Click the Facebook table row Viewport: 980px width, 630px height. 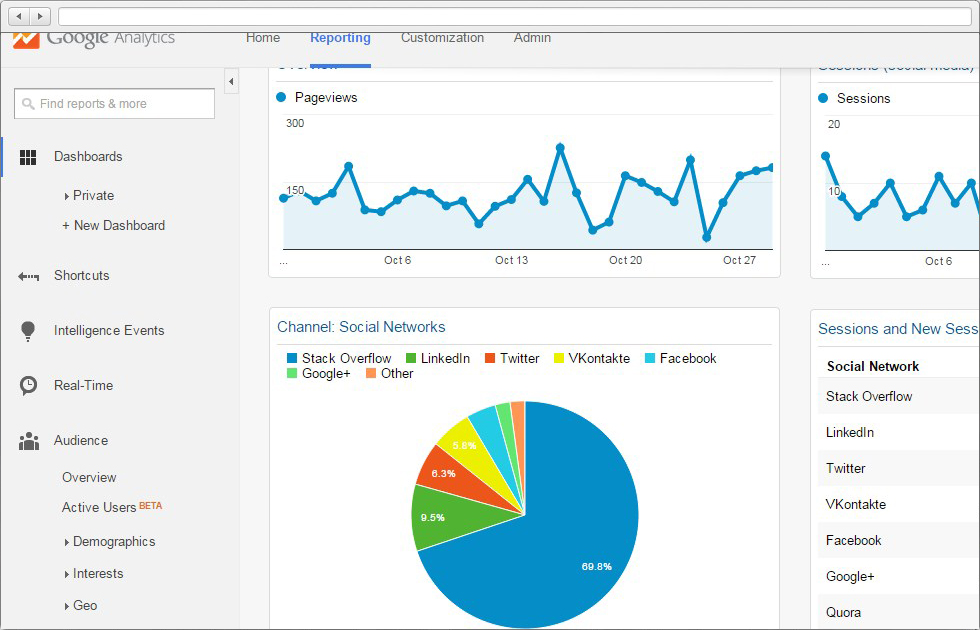(x=898, y=541)
